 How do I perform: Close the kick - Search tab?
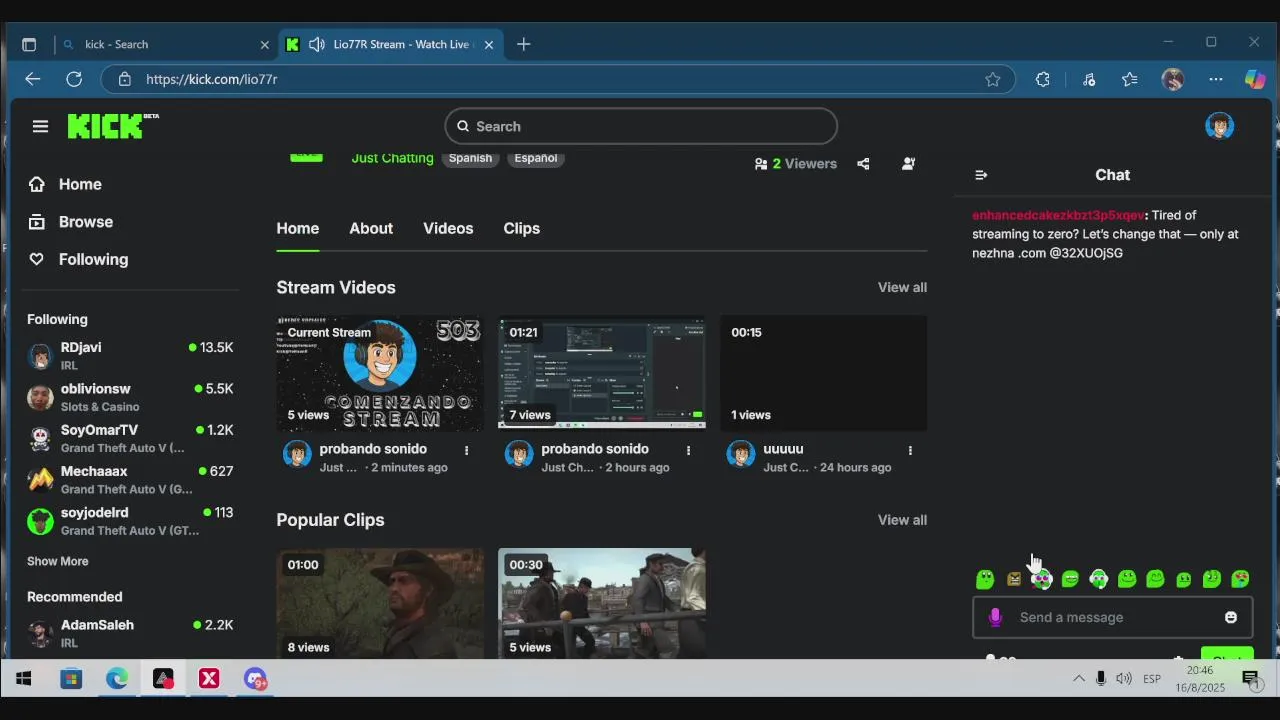coord(265,44)
